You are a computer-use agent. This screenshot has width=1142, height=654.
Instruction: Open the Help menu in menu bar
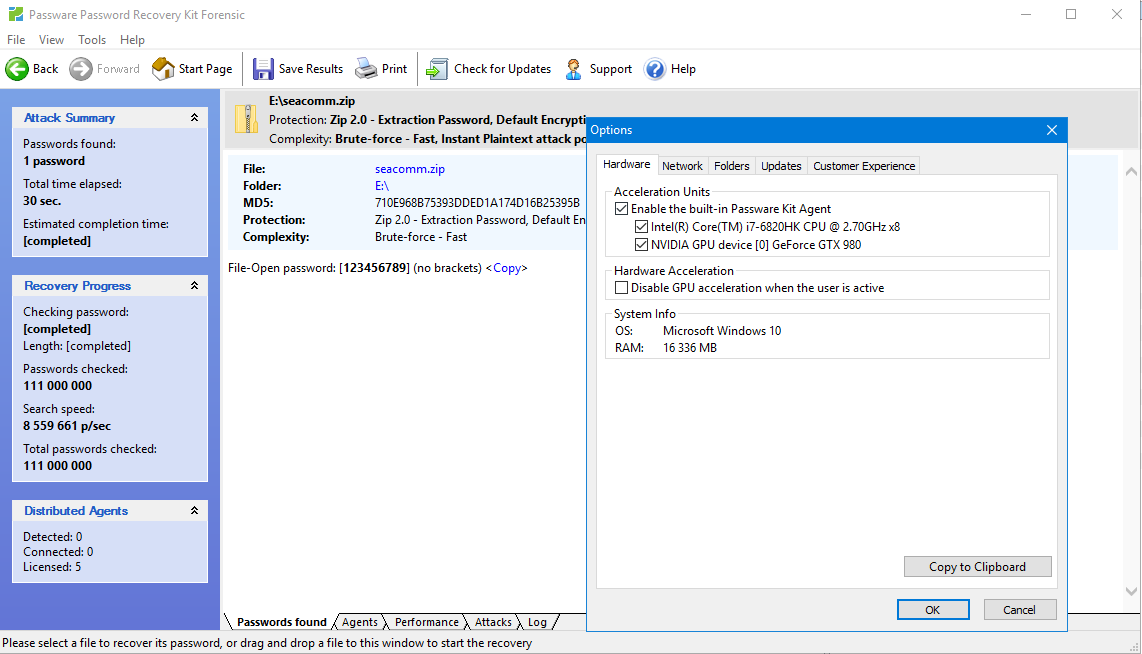click(132, 40)
